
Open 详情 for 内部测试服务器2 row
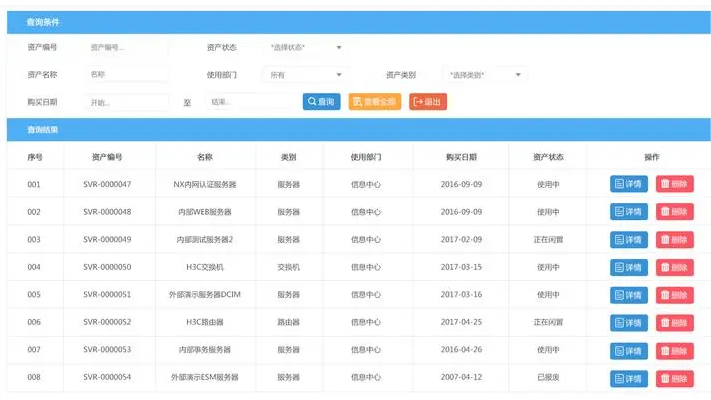click(x=629, y=240)
